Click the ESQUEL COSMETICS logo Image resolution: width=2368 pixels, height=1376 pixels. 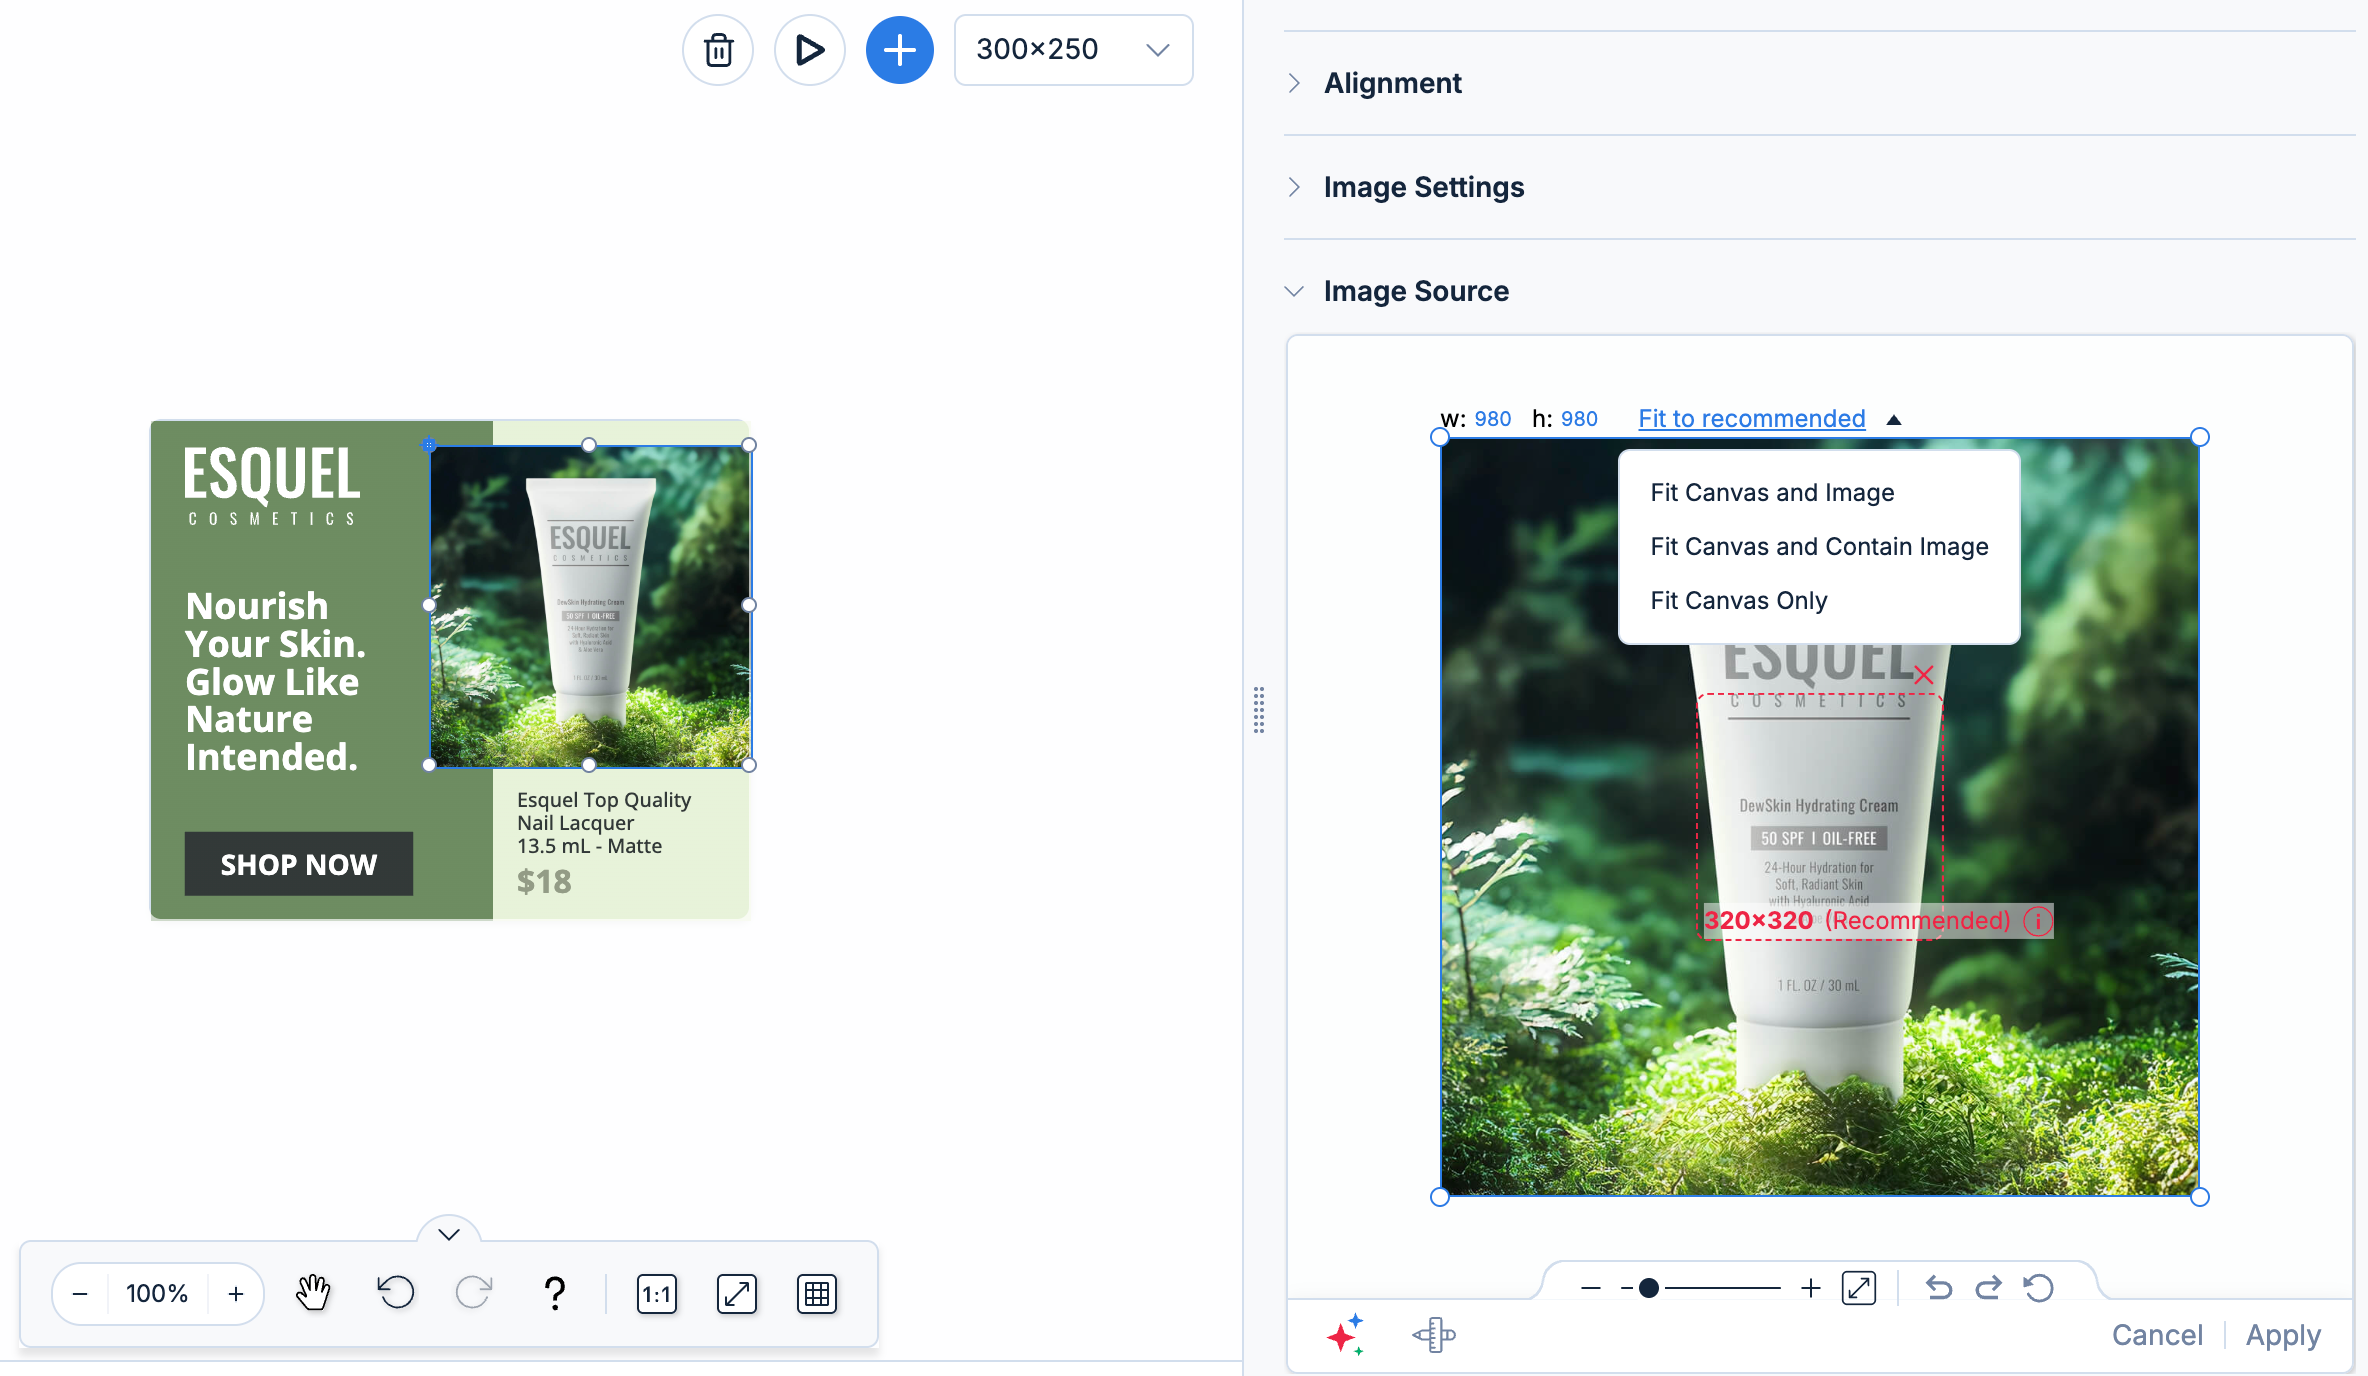pyautogui.click(x=272, y=487)
